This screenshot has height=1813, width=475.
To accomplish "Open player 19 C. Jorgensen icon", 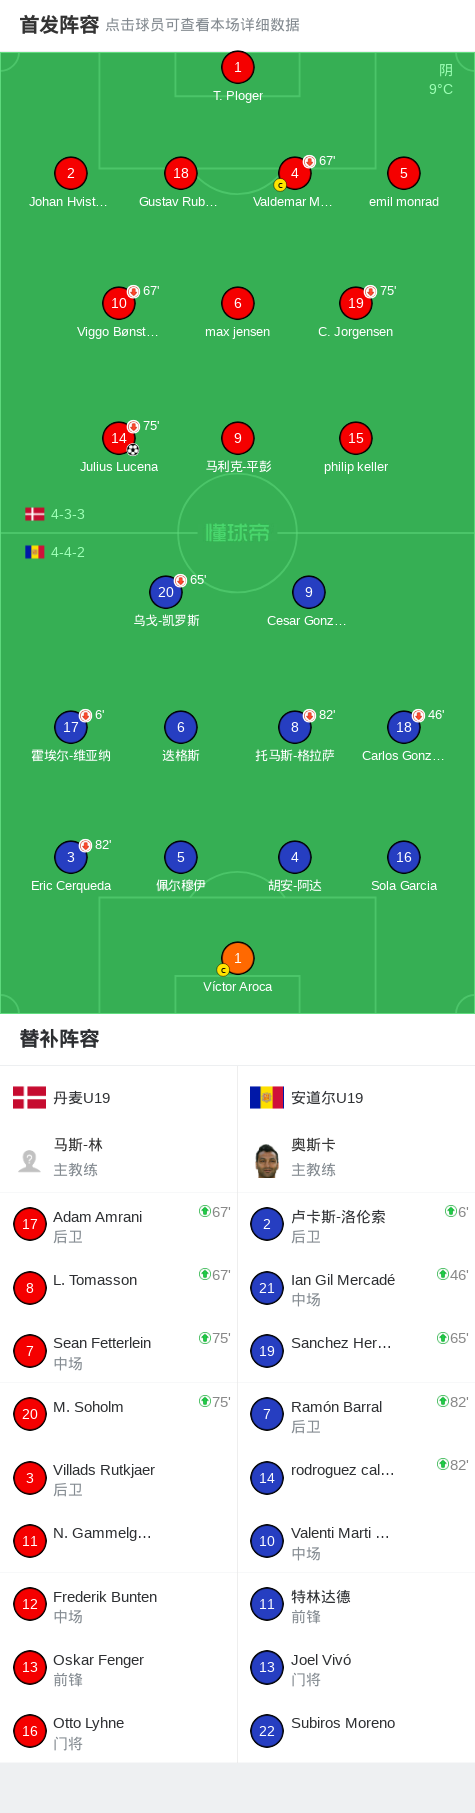I will 356,303.
